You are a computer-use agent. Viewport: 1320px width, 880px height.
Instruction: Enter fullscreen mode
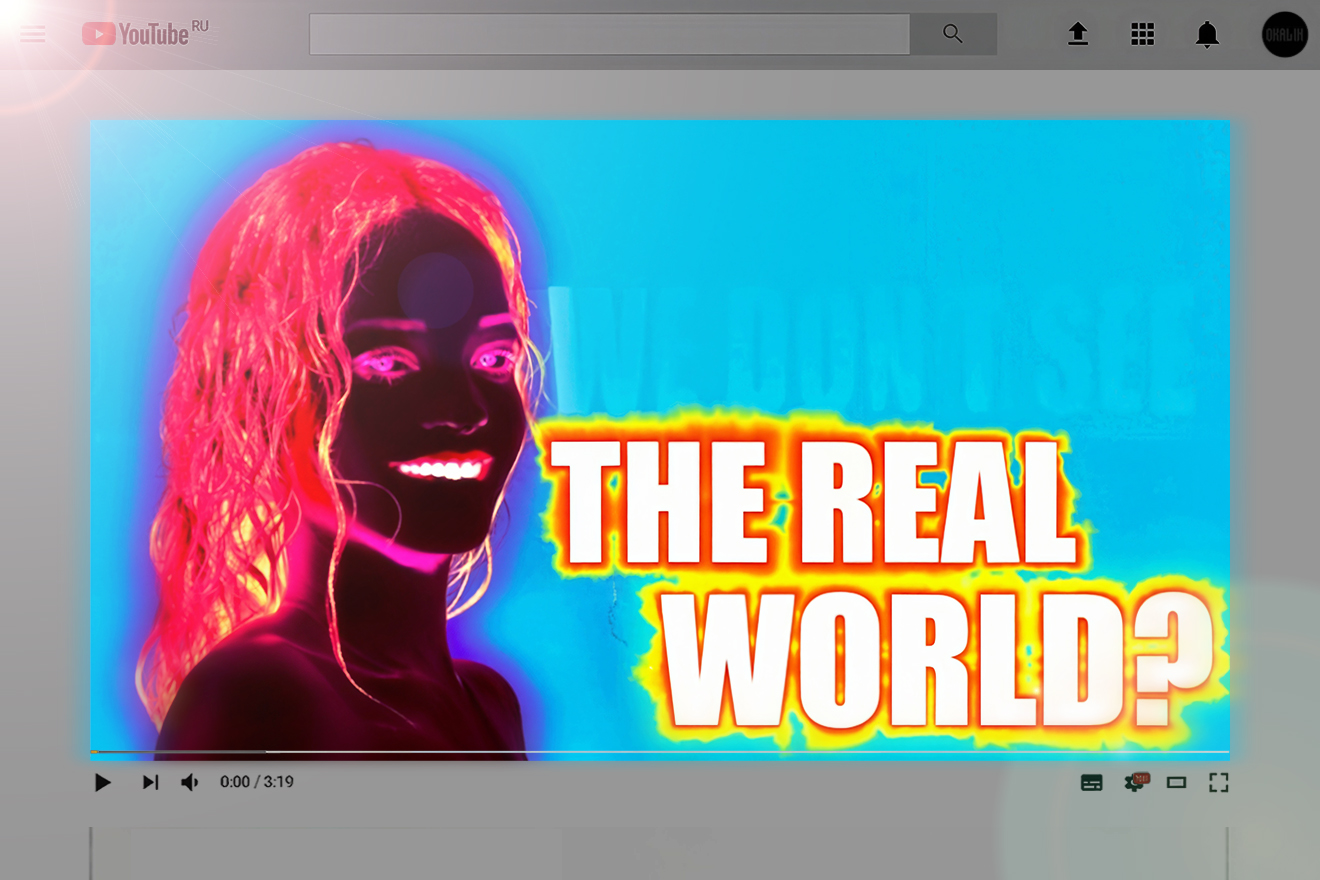point(1218,782)
